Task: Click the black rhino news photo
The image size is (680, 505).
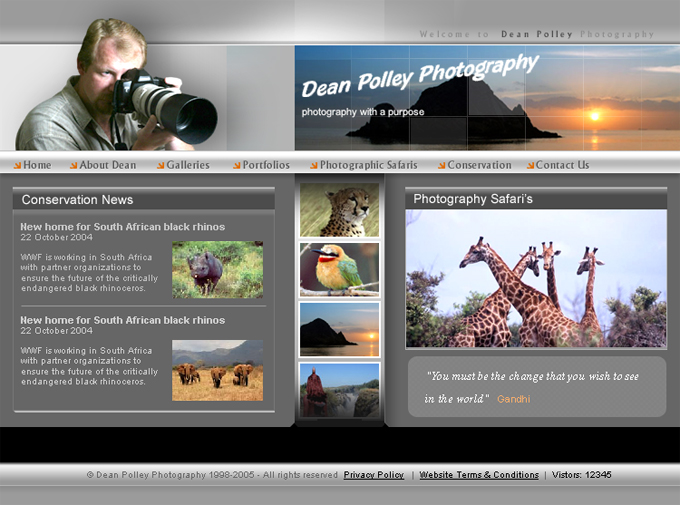Action: click(x=217, y=269)
